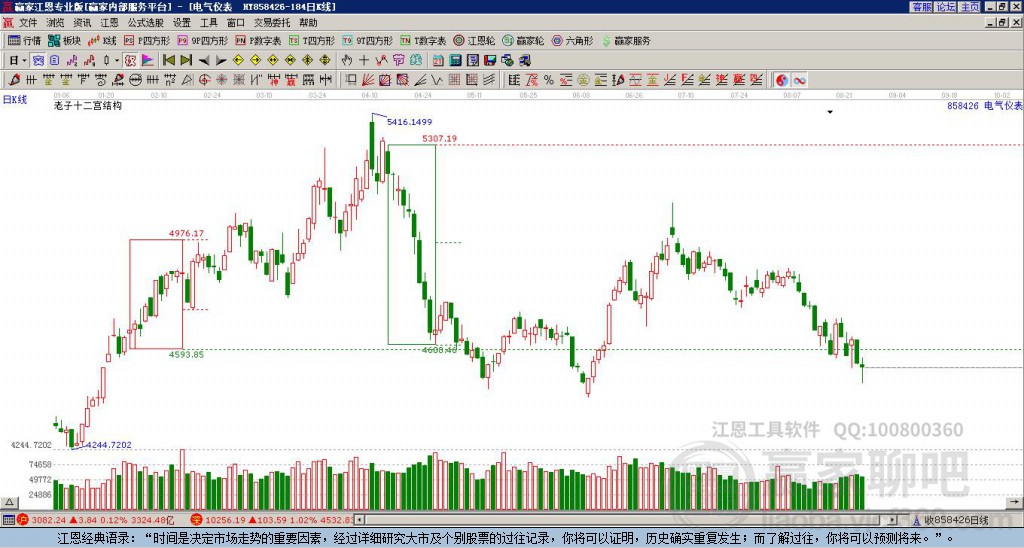1024x548 pixels.
Task: Switch to K线 chart view
Action: tap(103, 40)
